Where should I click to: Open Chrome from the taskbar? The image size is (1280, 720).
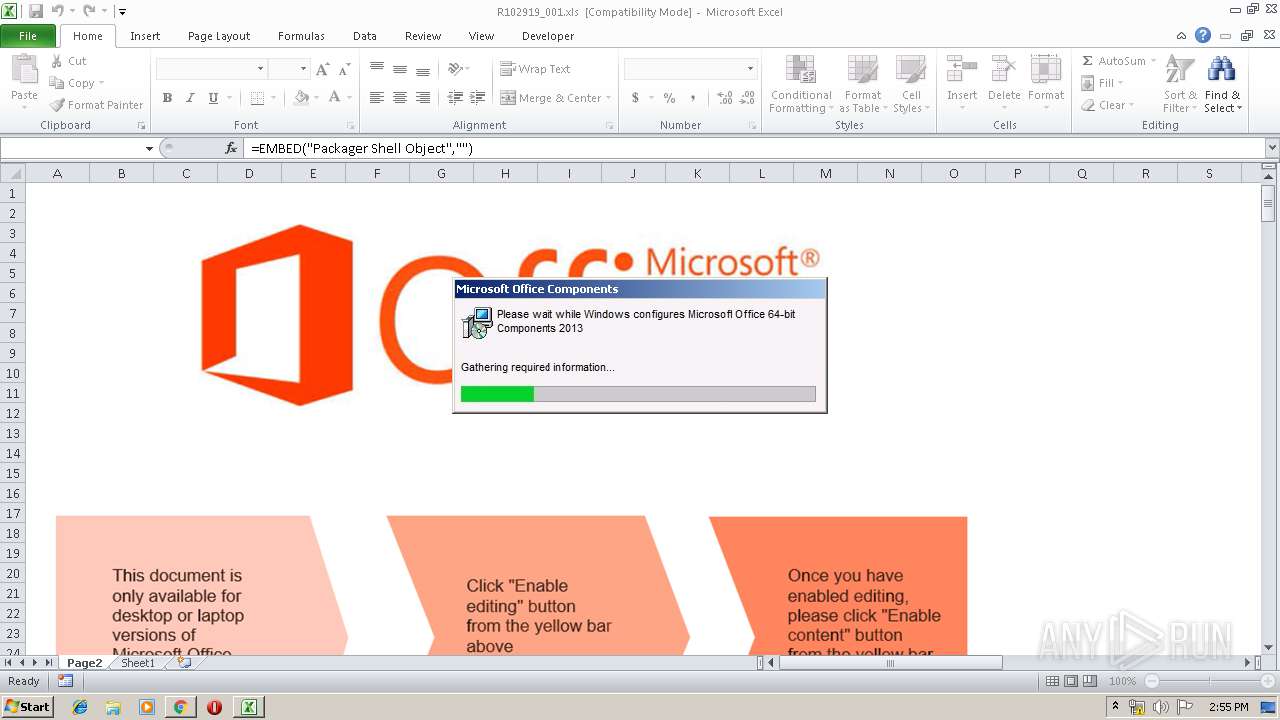[x=180, y=707]
